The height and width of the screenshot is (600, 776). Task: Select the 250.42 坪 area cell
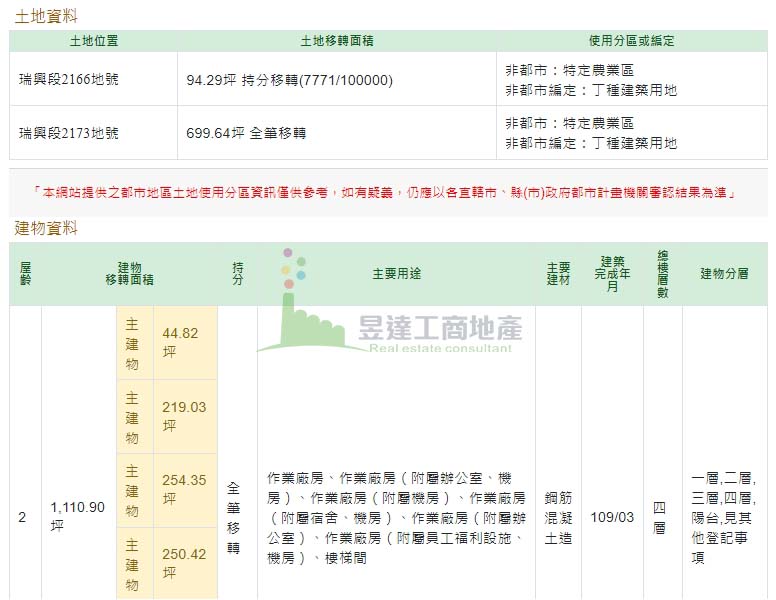pos(185,563)
